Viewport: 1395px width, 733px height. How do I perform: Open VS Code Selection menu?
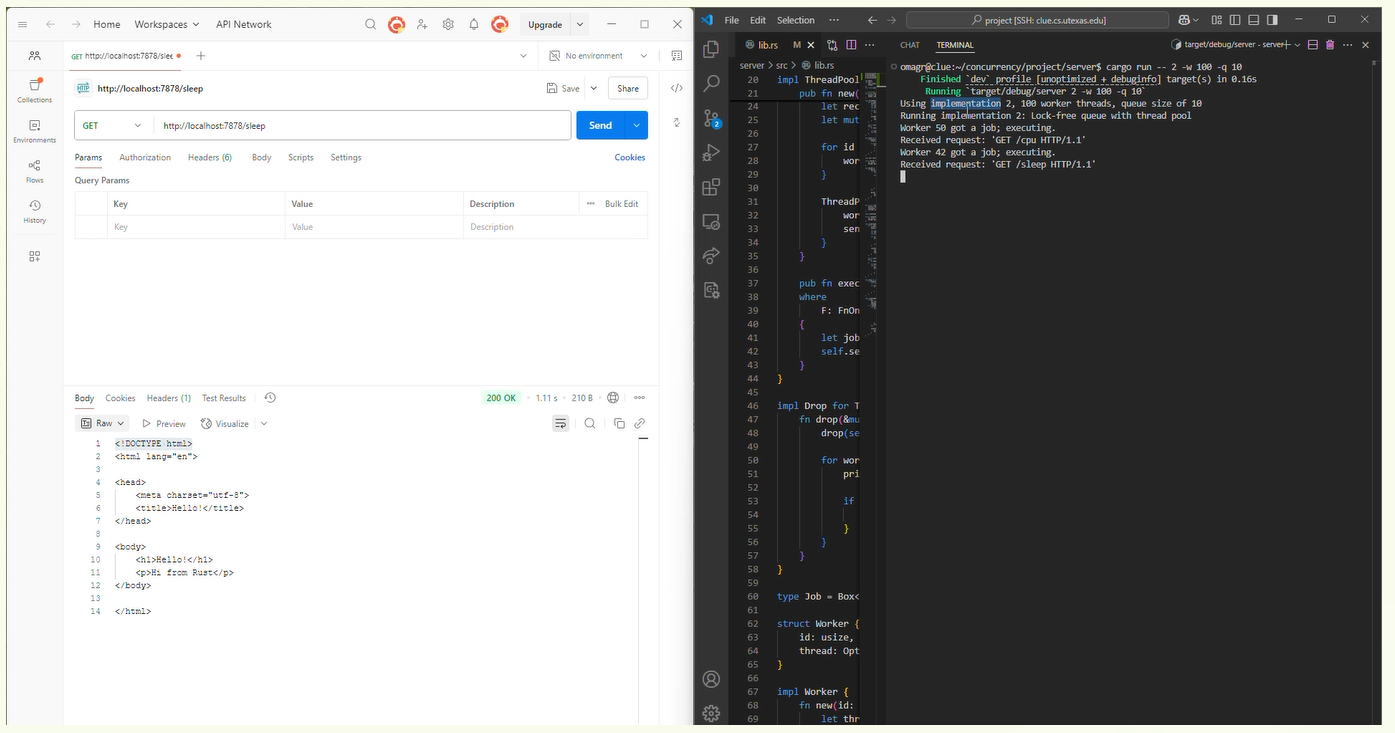click(796, 20)
